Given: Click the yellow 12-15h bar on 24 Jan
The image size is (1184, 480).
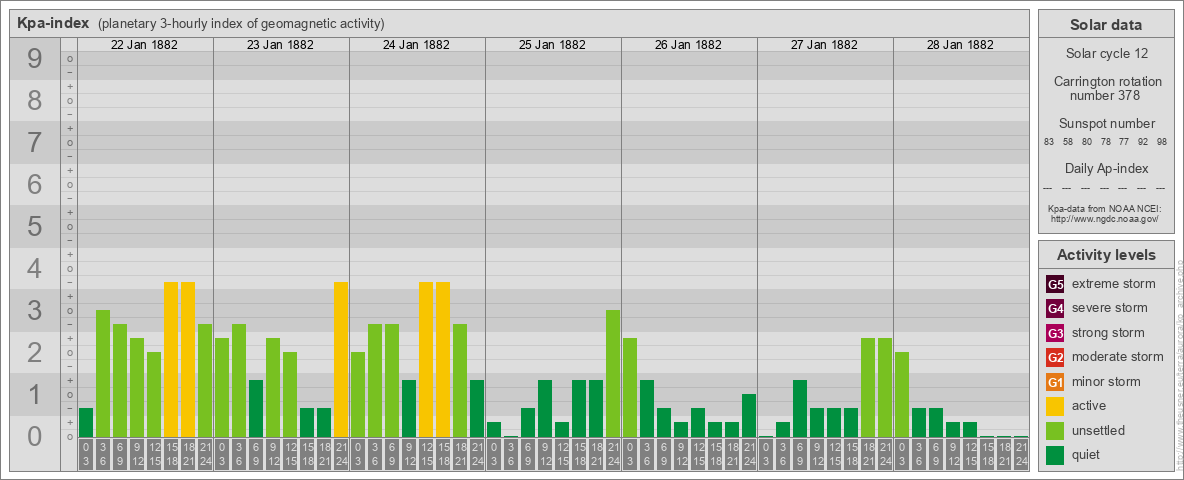Looking at the screenshot, I should click(x=426, y=360).
